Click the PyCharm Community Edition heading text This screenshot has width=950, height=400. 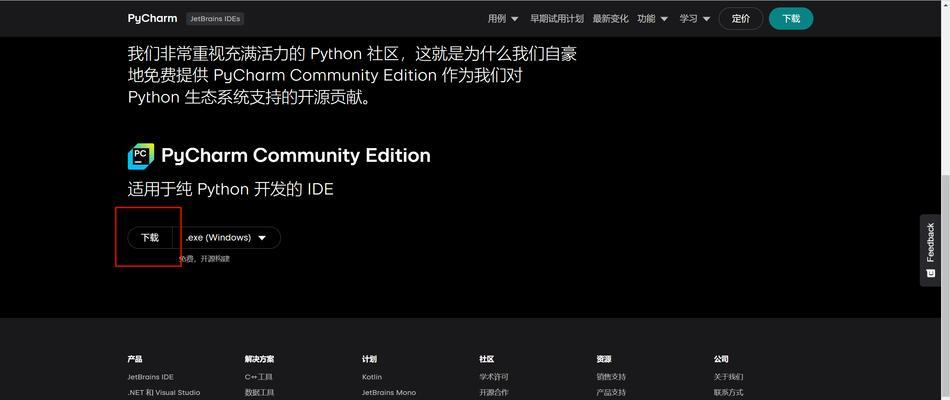(x=296, y=156)
